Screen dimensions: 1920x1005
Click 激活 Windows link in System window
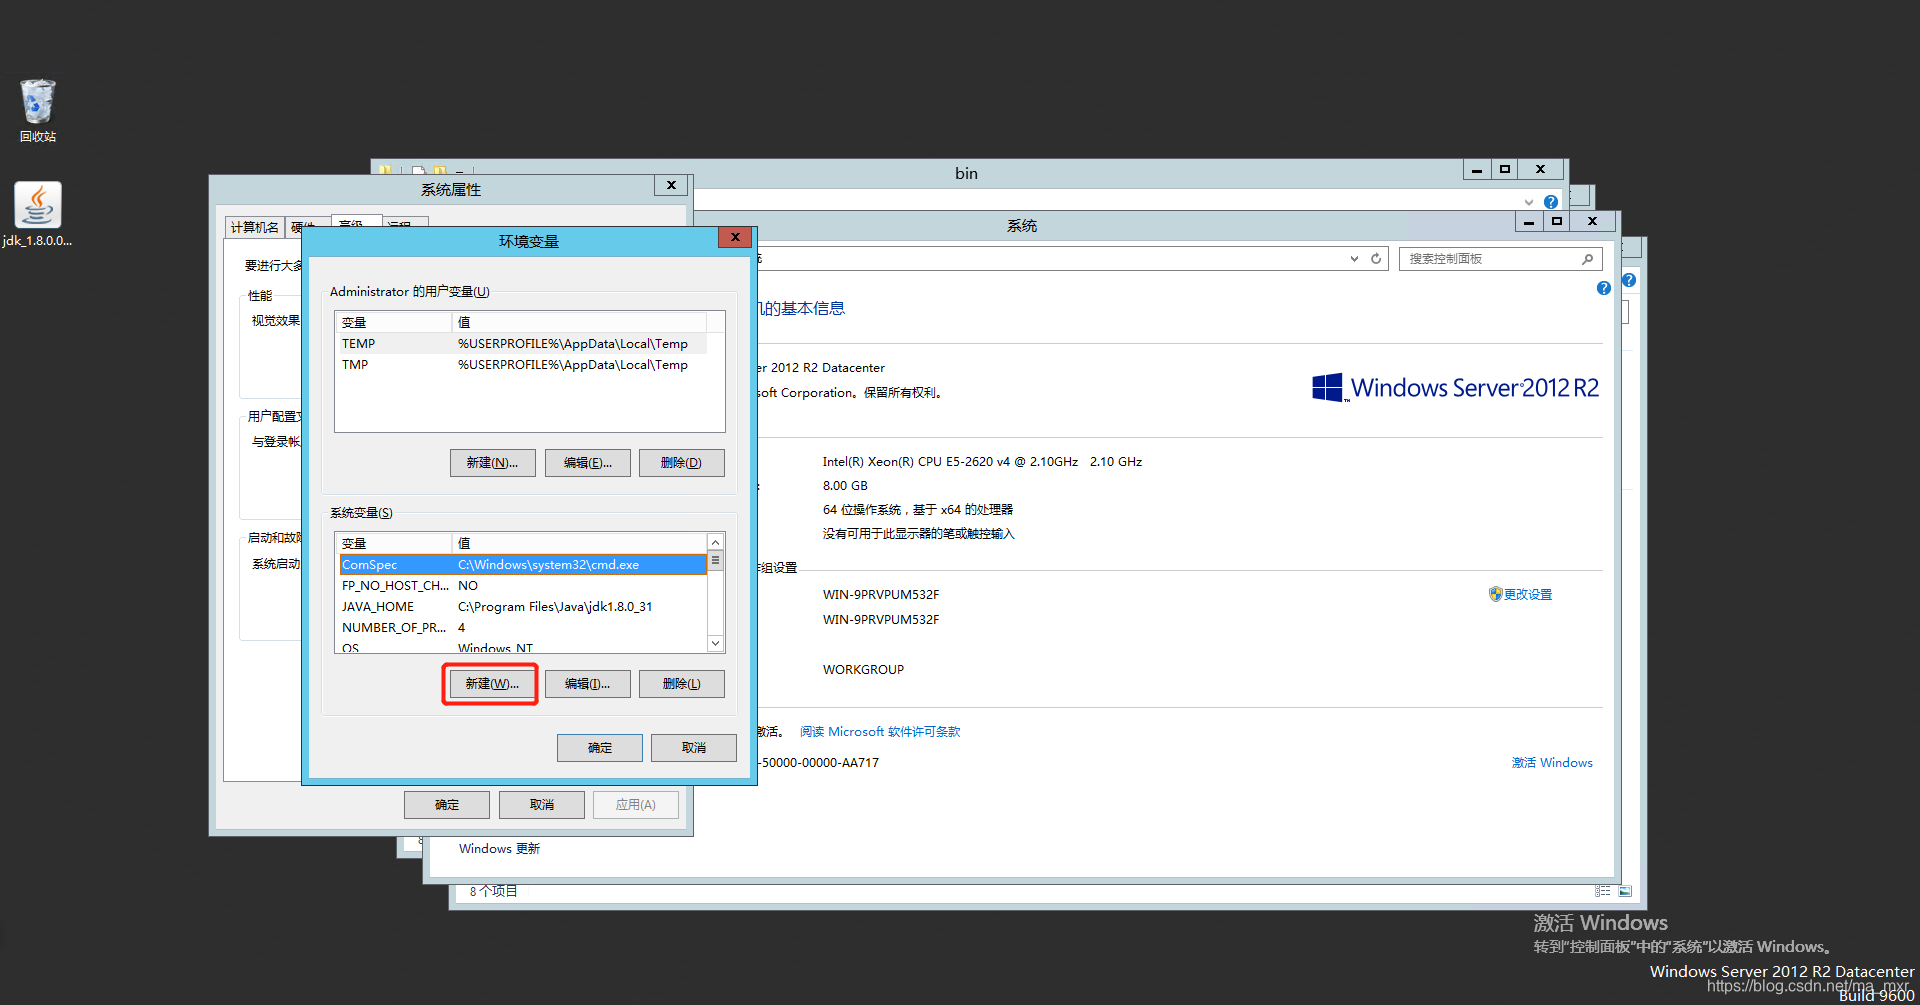click(1552, 763)
